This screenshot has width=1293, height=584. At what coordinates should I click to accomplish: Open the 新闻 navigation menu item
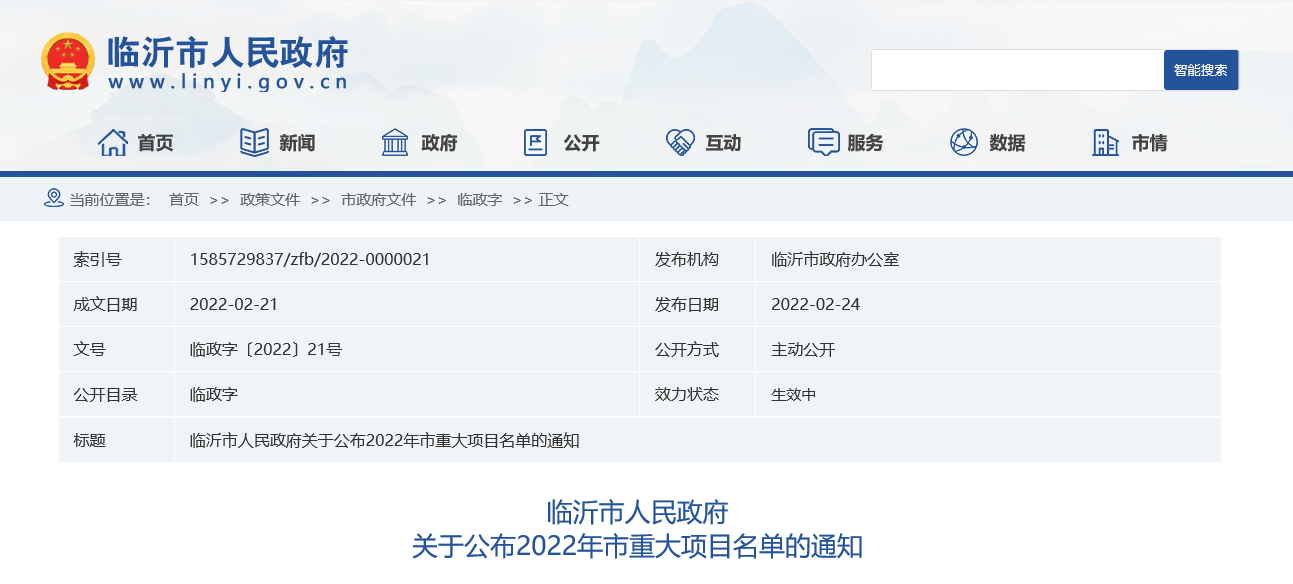click(x=297, y=143)
